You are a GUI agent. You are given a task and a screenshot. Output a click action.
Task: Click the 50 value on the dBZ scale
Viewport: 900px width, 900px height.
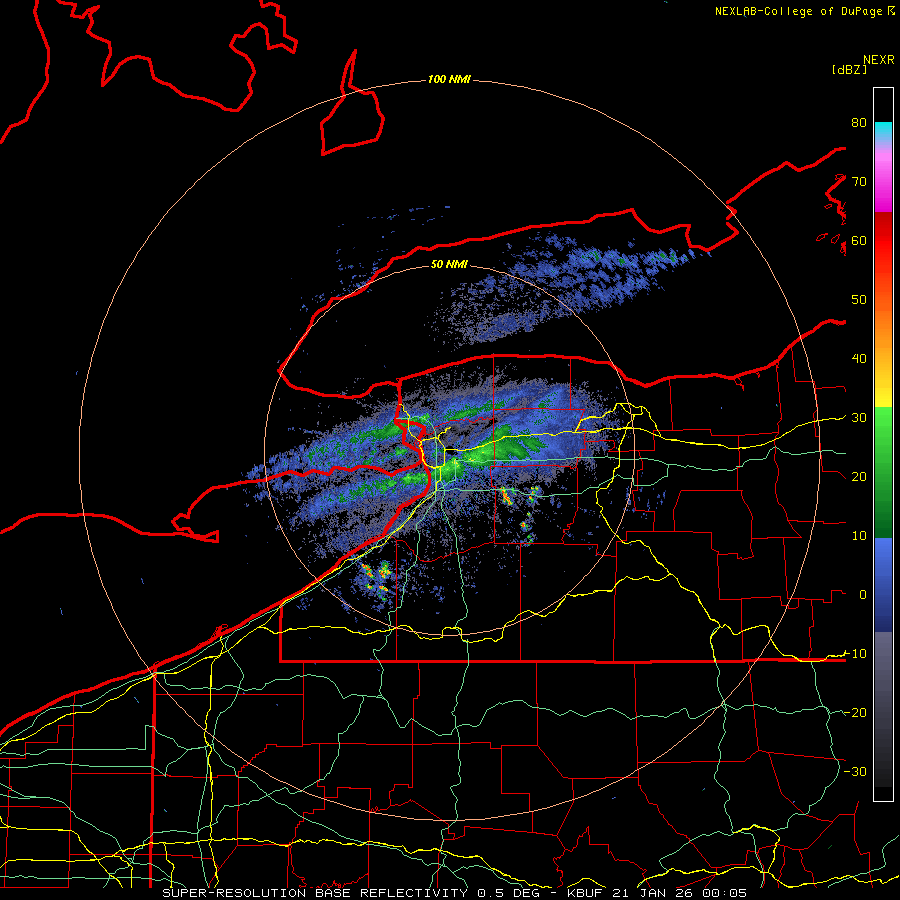click(x=859, y=300)
